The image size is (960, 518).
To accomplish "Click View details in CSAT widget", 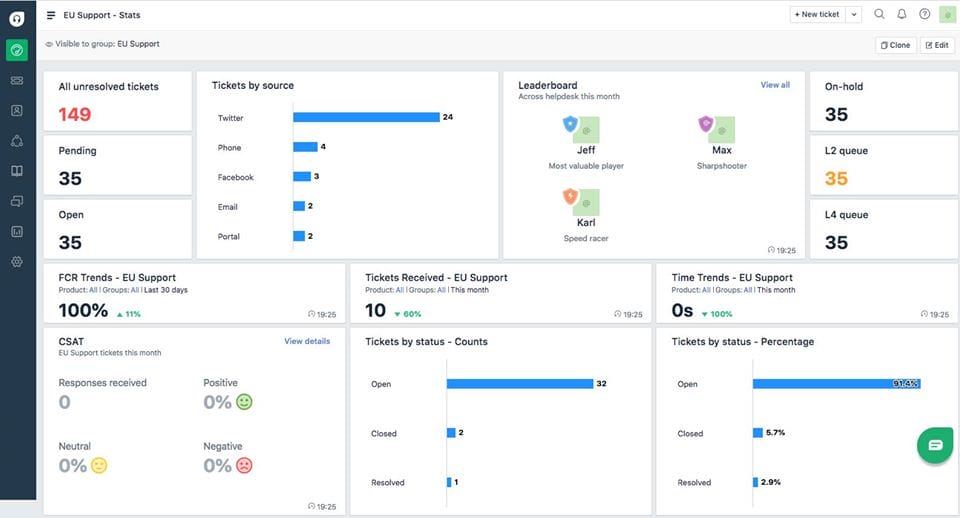I will 307,341.
